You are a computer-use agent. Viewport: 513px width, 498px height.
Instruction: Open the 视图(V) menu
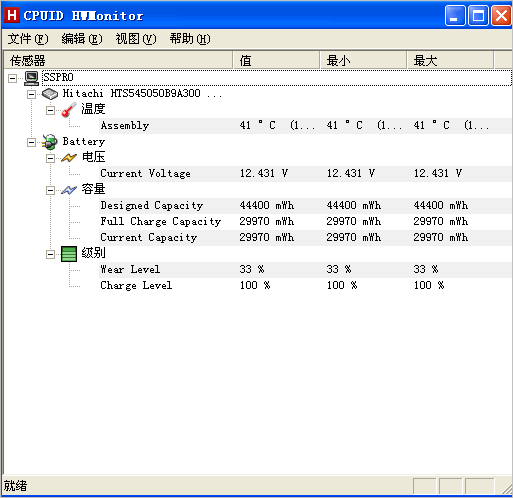(x=136, y=39)
